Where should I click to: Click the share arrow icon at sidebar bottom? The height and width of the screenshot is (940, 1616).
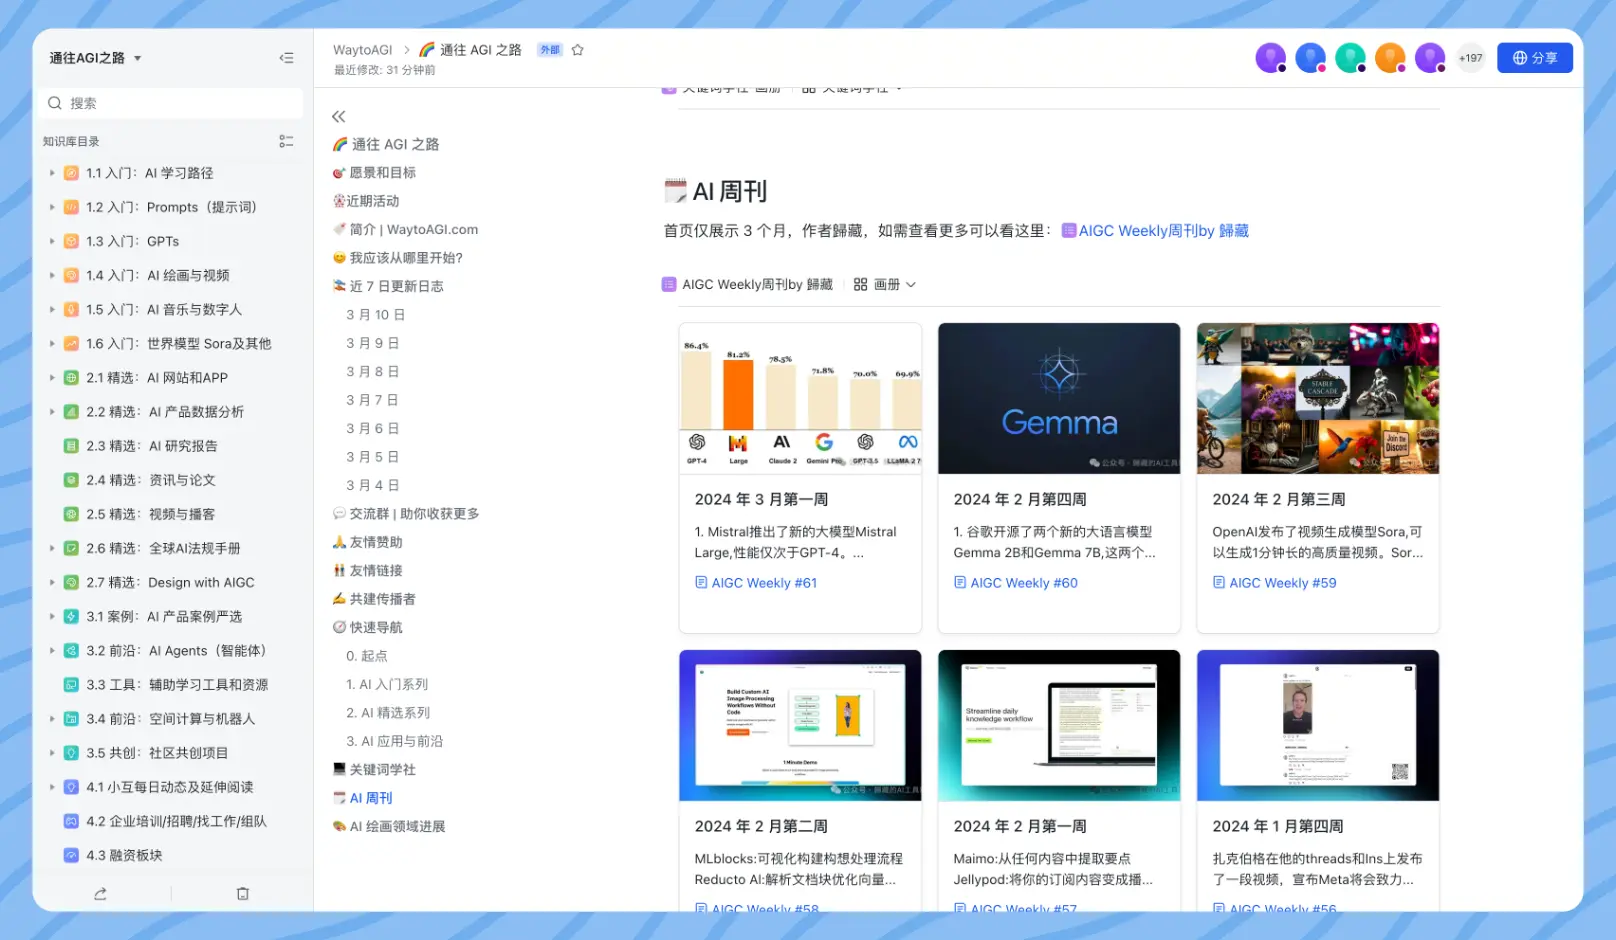click(100, 894)
